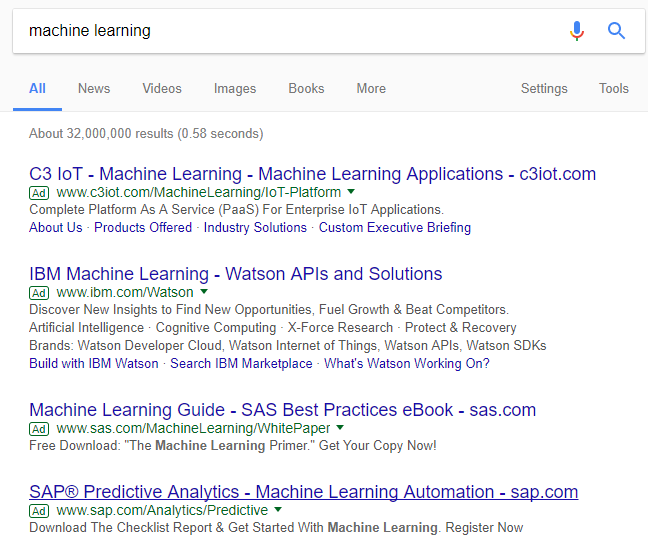Switch to the News tab

tap(94, 88)
